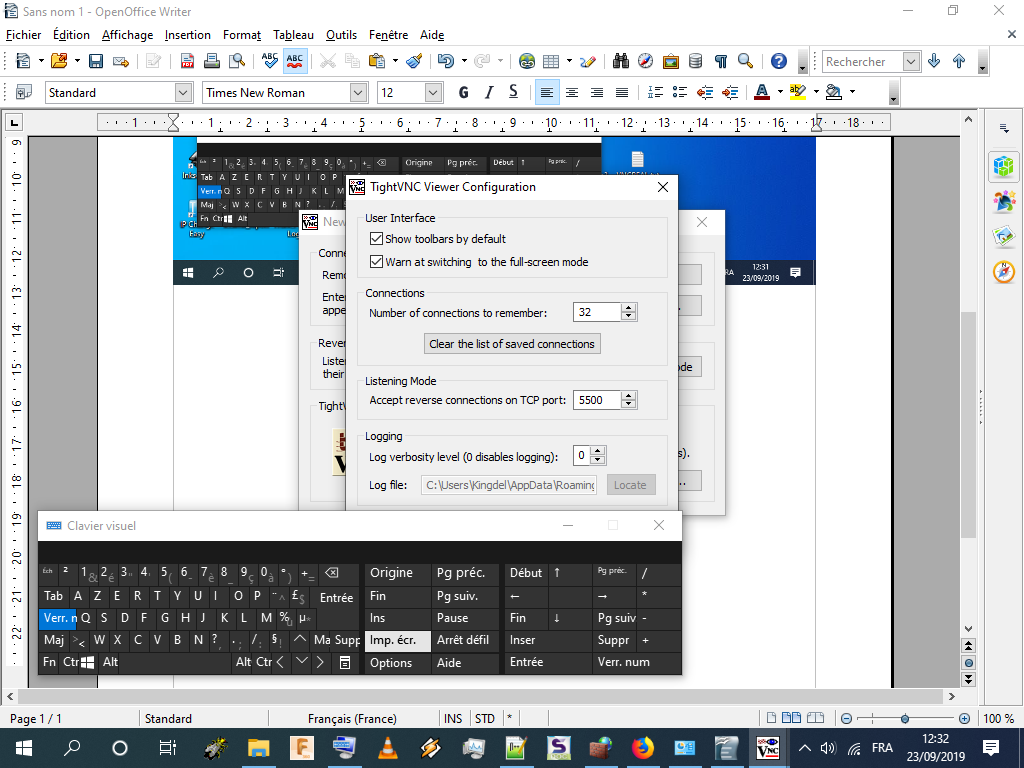Toggle Bold G formatting
Screen dimensions: 1024x768
click(464, 93)
